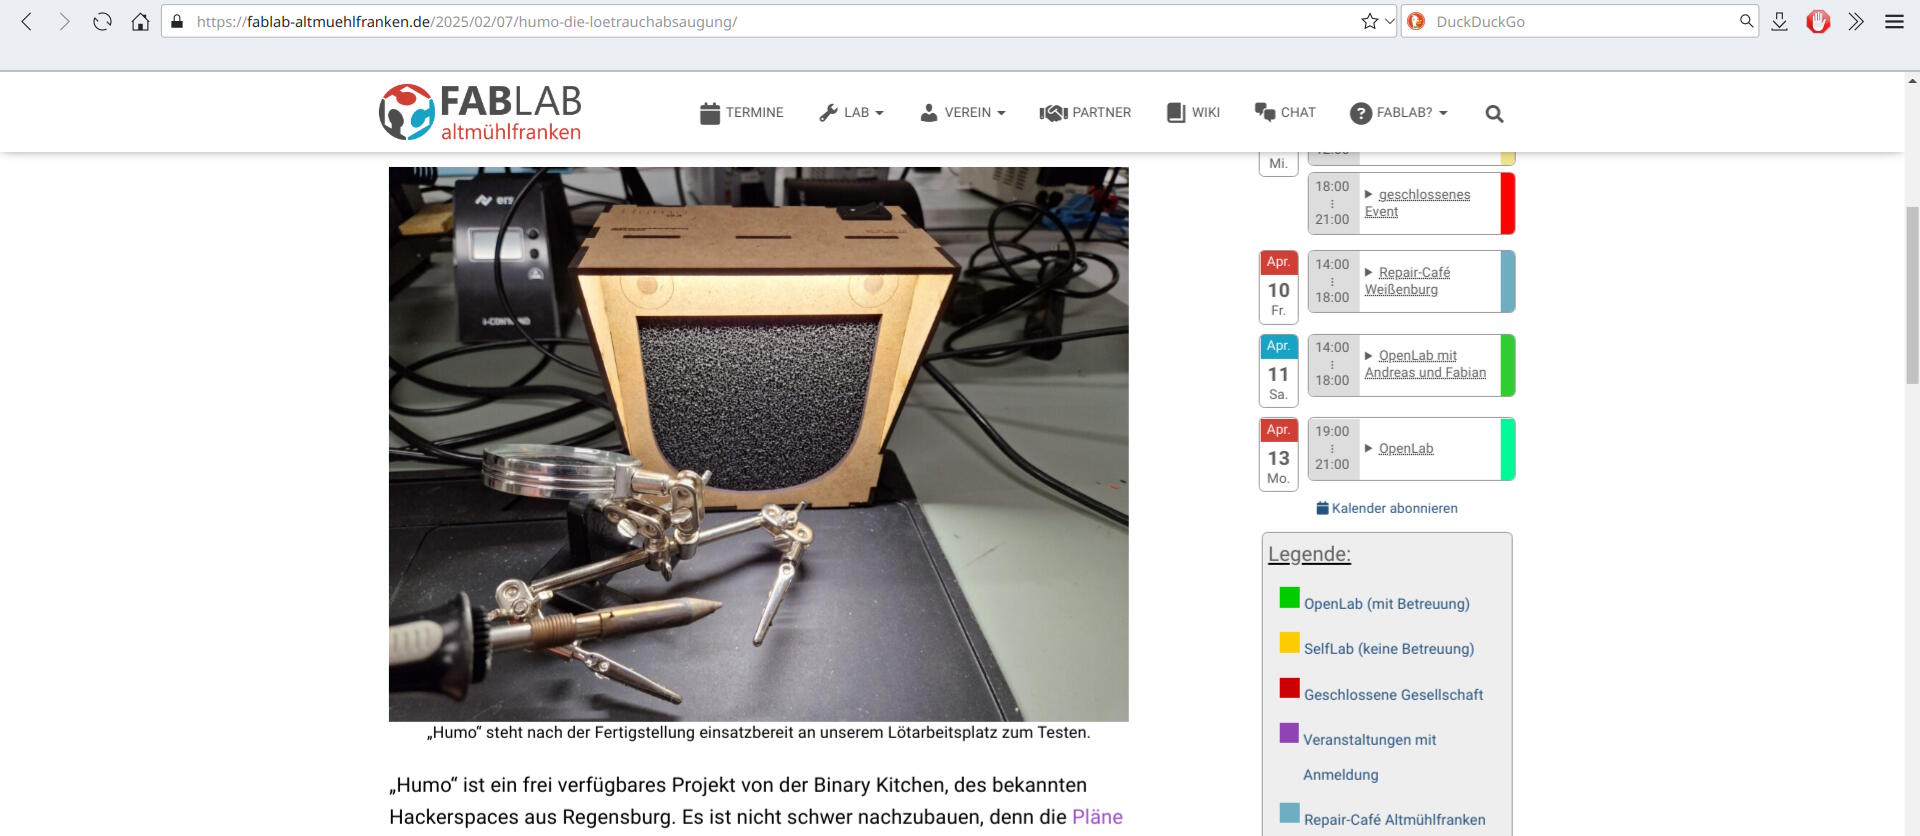
Task: Reload the page with the refresh icon
Action: coord(102,22)
